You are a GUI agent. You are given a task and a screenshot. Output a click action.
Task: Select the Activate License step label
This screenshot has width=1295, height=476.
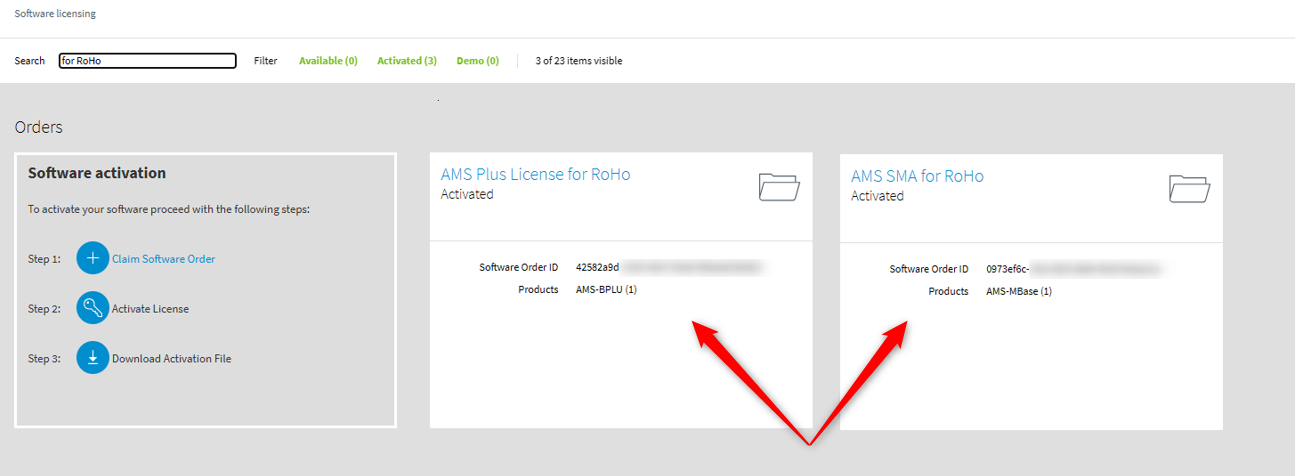click(x=150, y=309)
